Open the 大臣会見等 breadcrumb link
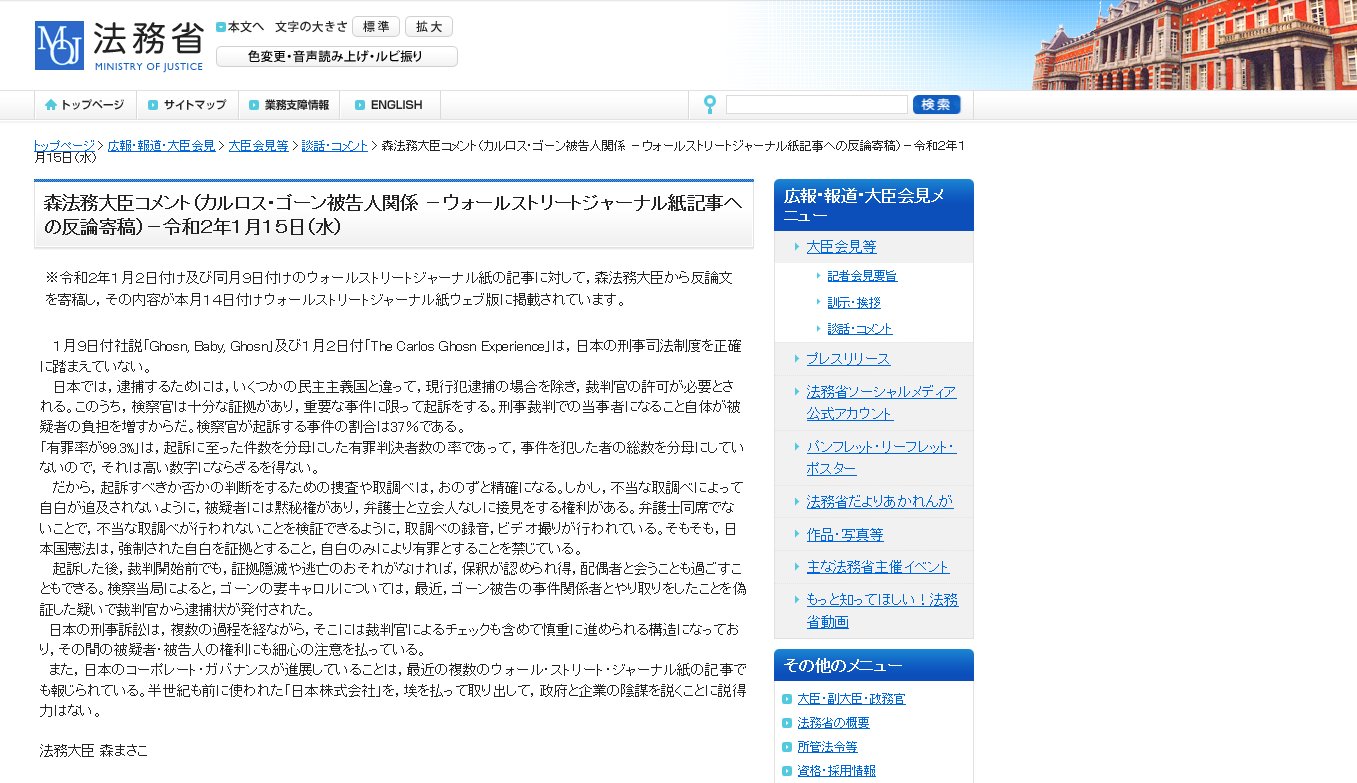 [x=258, y=145]
